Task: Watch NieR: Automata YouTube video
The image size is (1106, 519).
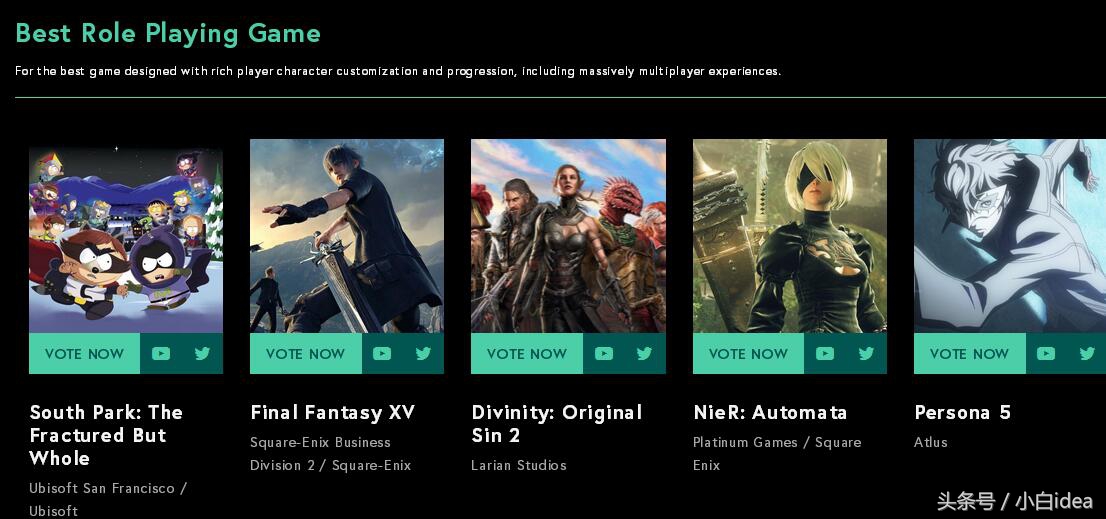Action: coord(825,353)
